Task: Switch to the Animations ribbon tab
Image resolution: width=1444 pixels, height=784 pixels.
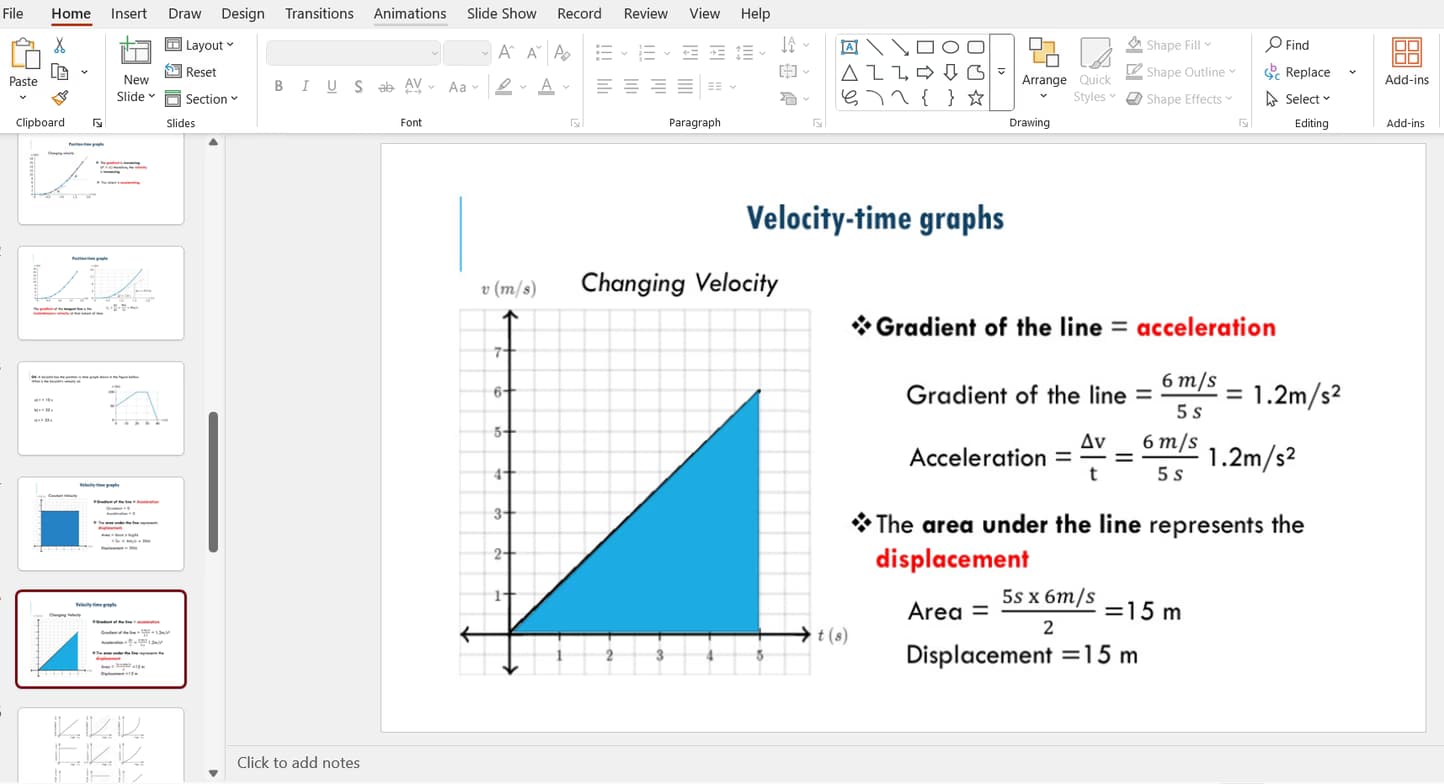Action: pyautogui.click(x=409, y=13)
